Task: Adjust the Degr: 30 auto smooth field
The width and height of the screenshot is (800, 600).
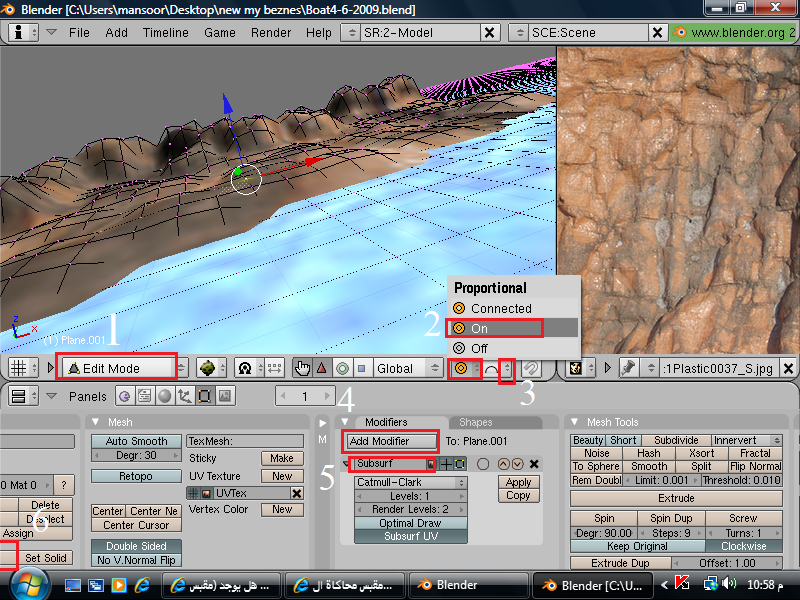Action: pos(136,455)
